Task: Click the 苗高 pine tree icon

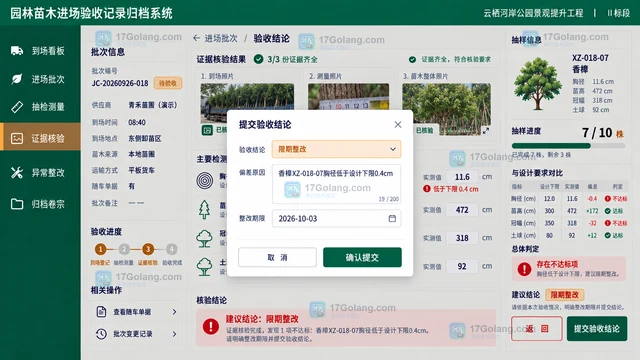Action: tap(204, 209)
